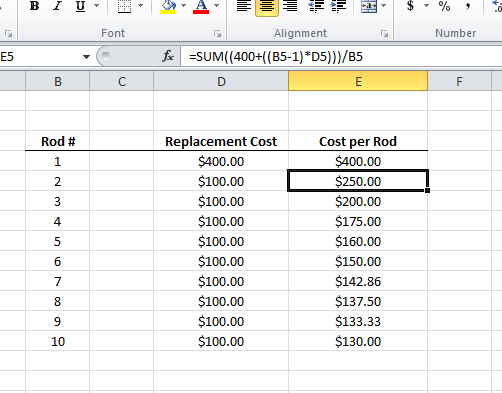502x393 pixels.
Task: Apply cell borders button
Action: (124, 6)
